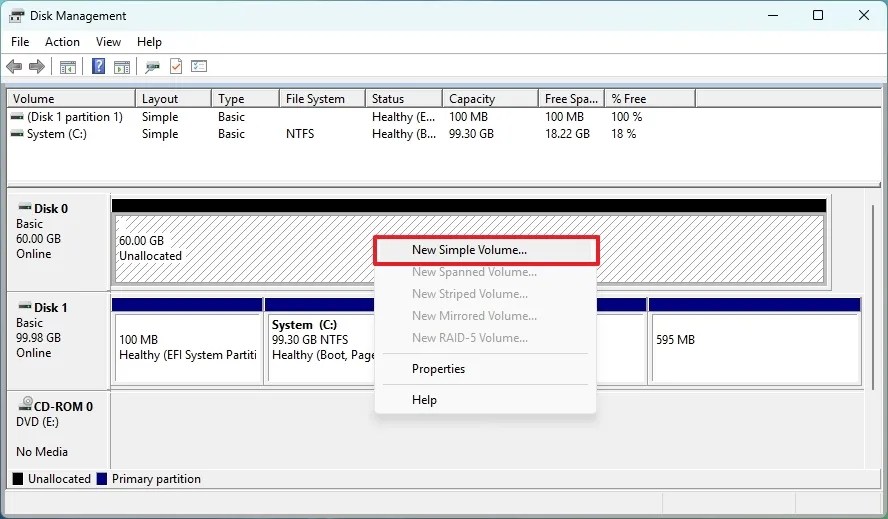The width and height of the screenshot is (888, 519).
Task: Click the Disk 1 Basic 99.98 GB label panel
Action: point(58,341)
